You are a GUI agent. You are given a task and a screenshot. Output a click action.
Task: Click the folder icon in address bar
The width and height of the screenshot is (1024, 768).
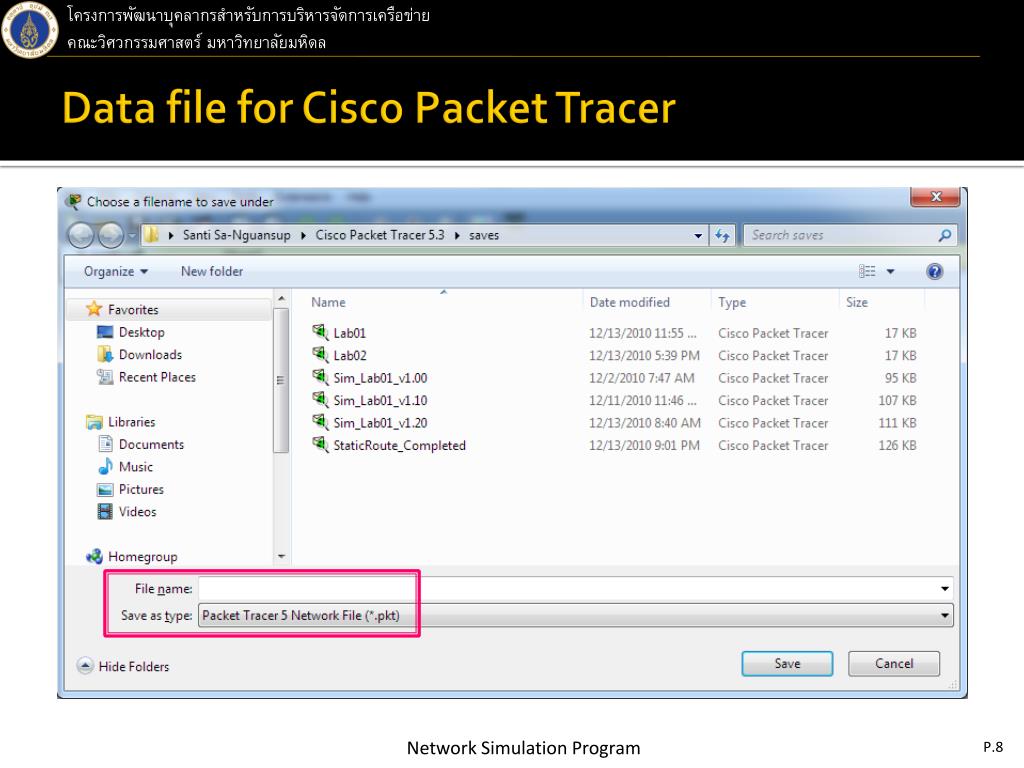[x=151, y=235]
